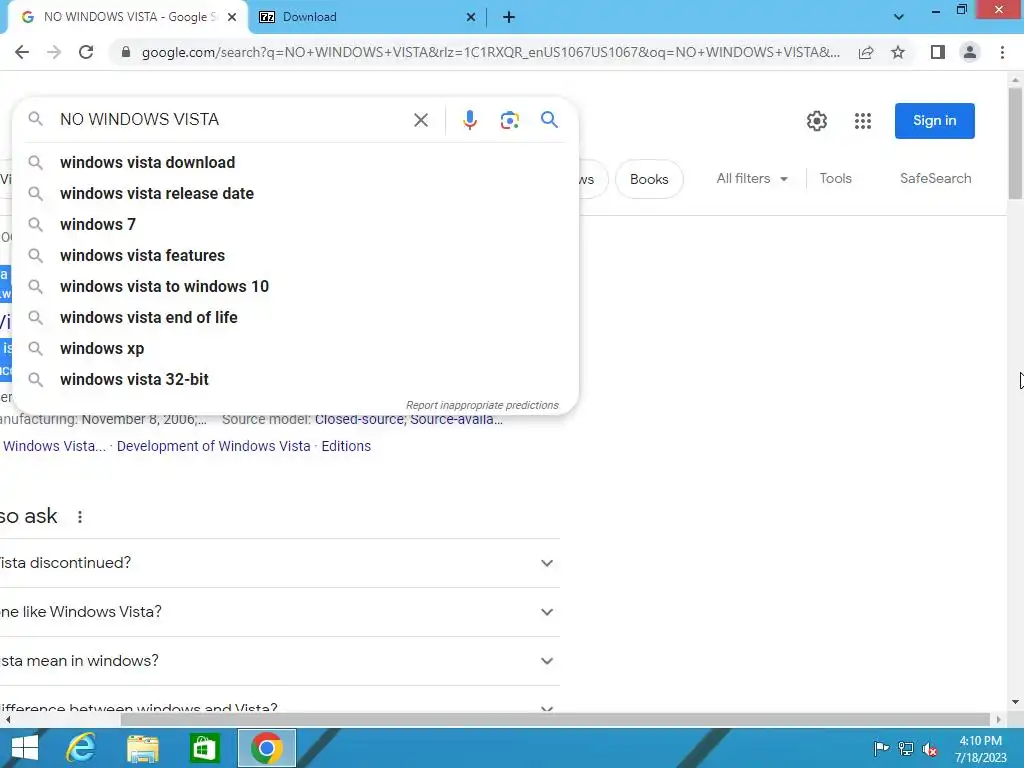Viewport: 1024px width, 768px height.
Task: Choose suggestion windows xp
Action: click(295, 349)
